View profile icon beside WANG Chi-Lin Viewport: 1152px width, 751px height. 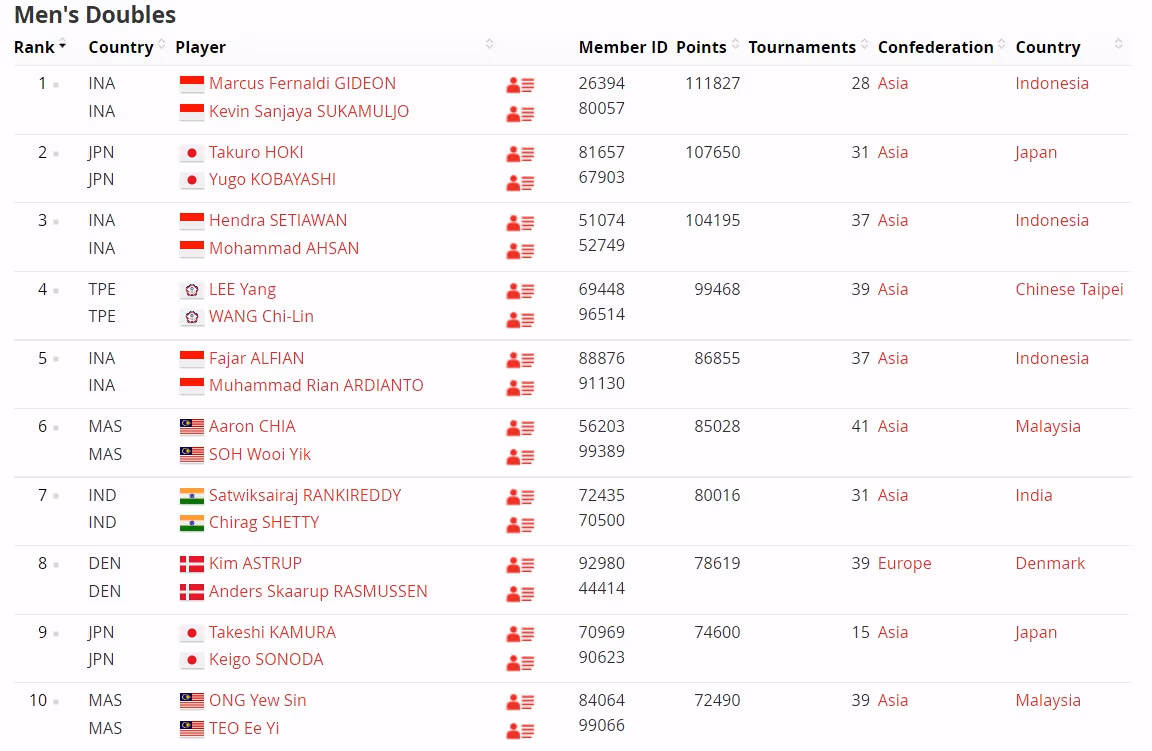(520, 319)
